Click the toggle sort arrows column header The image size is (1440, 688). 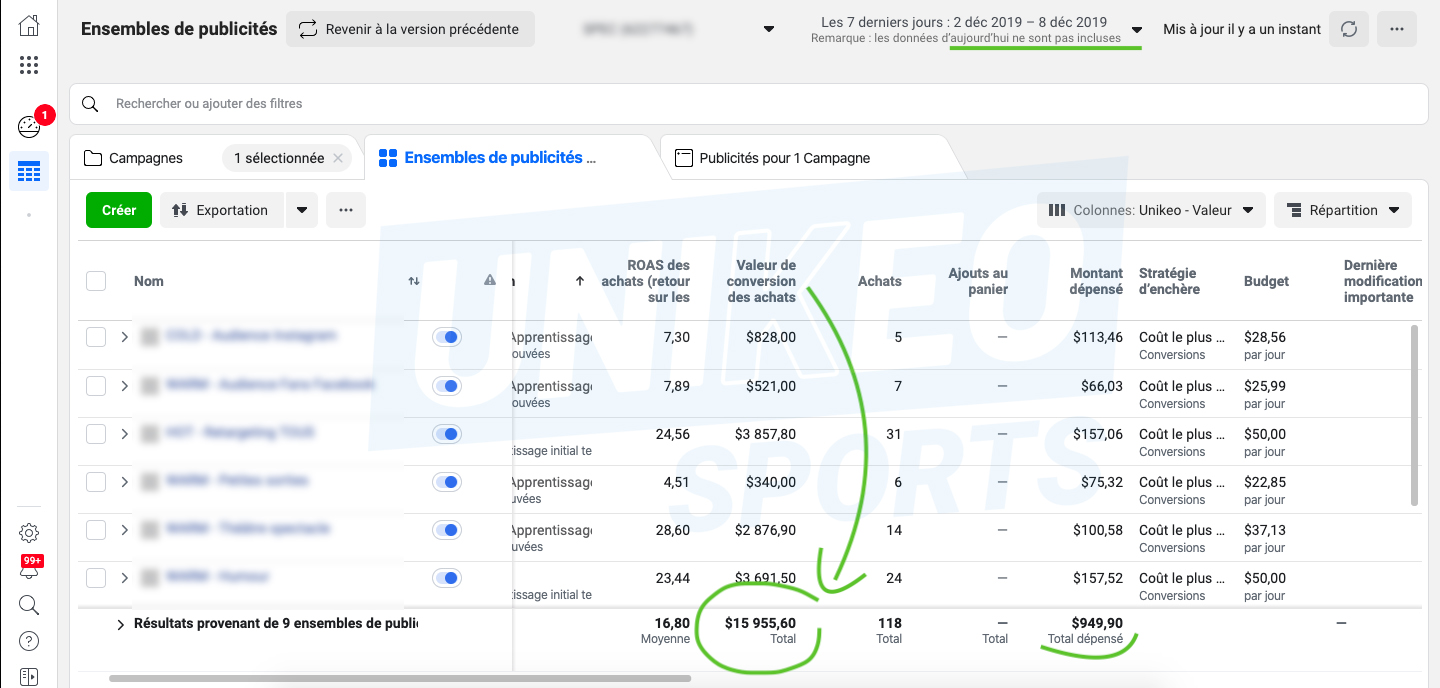click(414, 281)
